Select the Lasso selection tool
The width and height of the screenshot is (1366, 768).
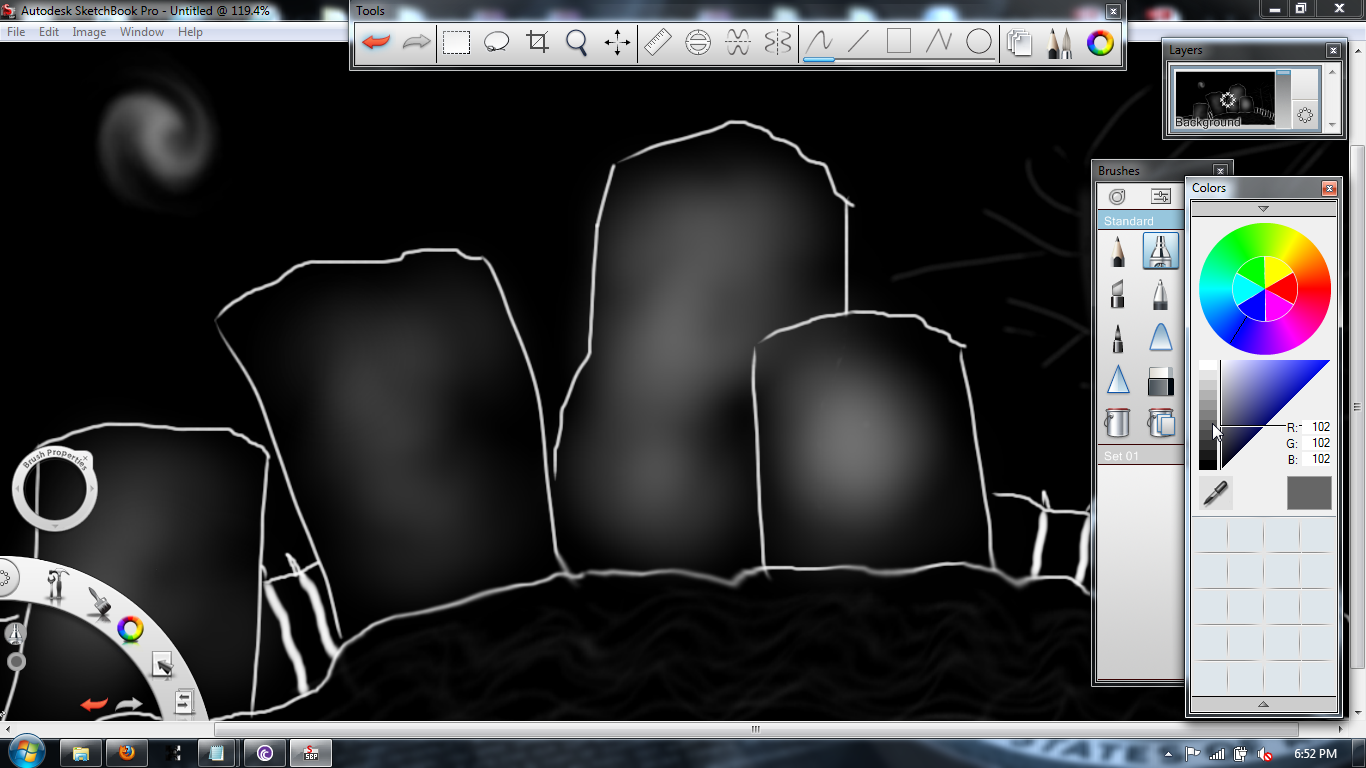pos(497,42)
